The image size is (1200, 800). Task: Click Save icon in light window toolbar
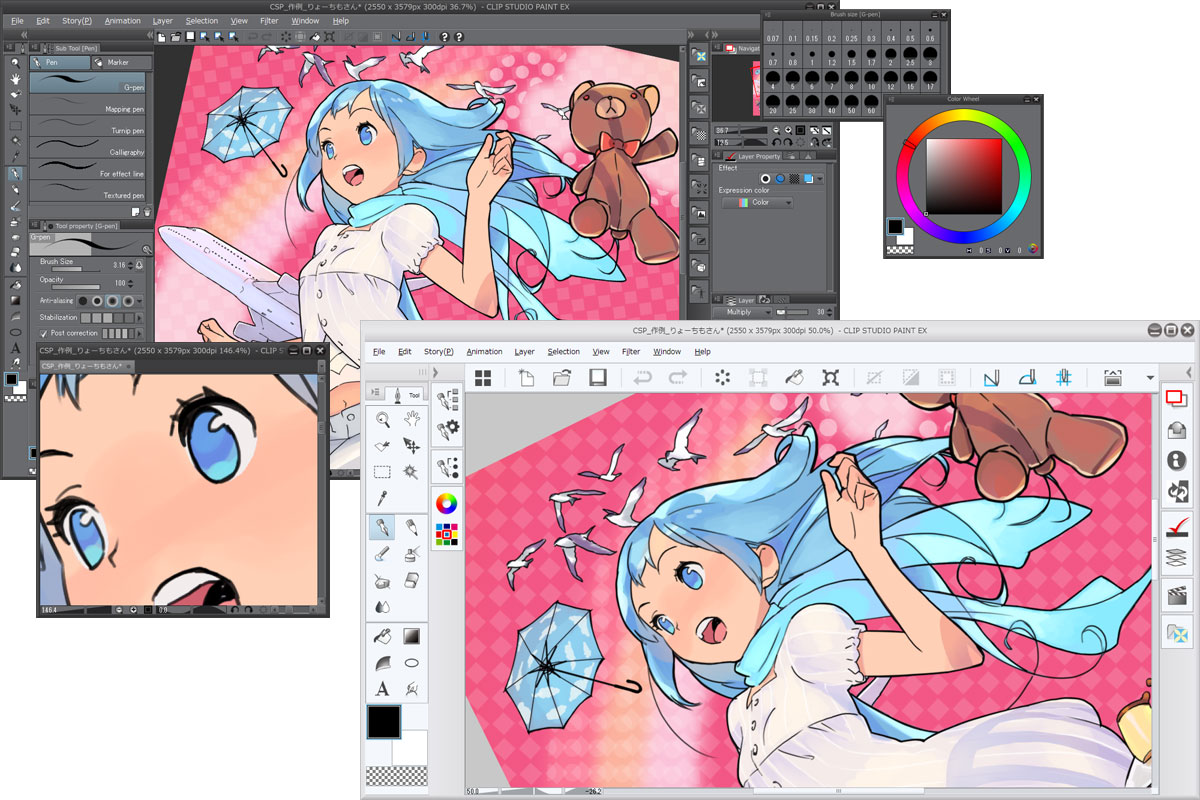click(x=598, y=378)
